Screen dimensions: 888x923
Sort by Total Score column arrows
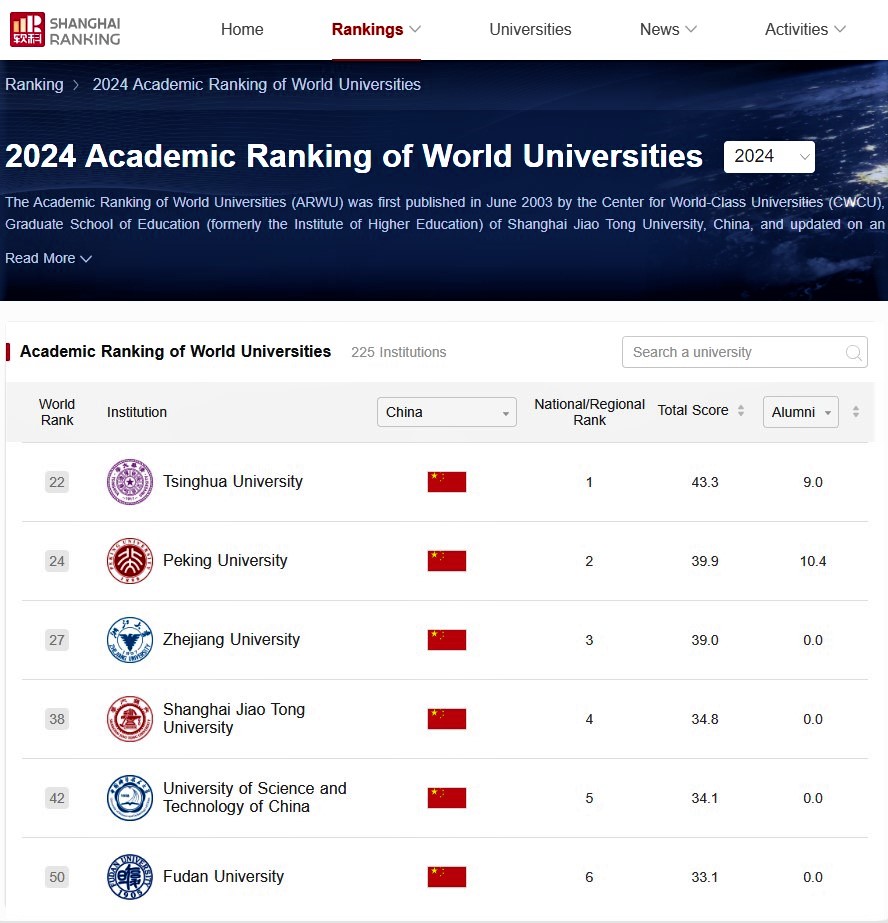pos(741,411)
